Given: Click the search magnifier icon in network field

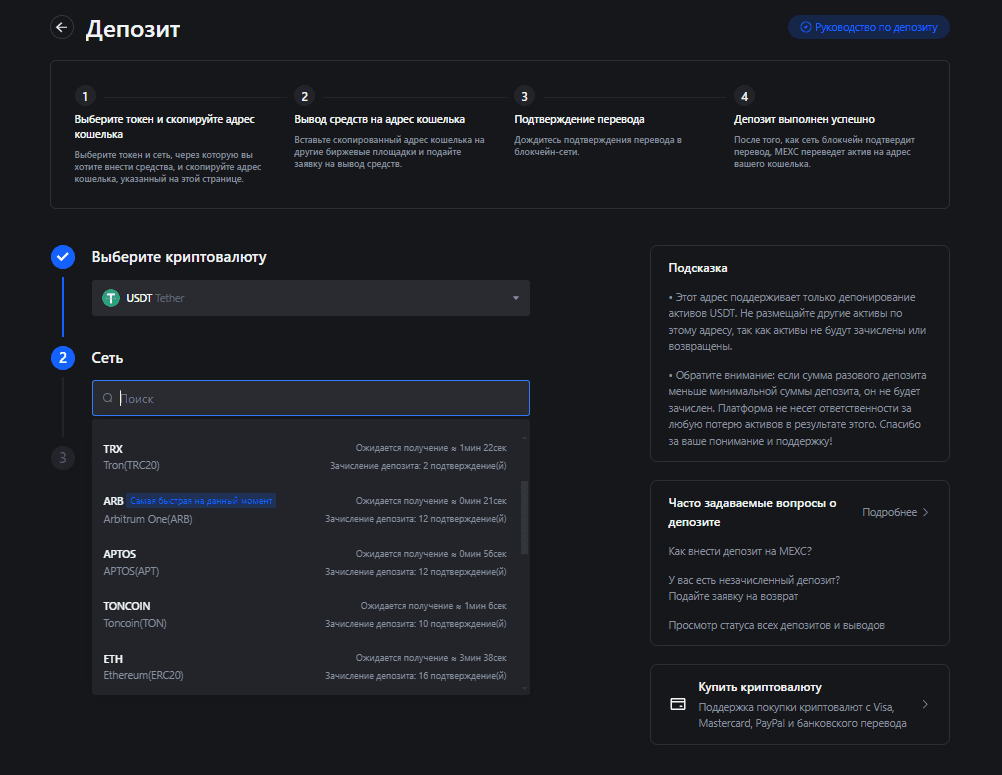Looking at the screenshot, I should point(107,398).
